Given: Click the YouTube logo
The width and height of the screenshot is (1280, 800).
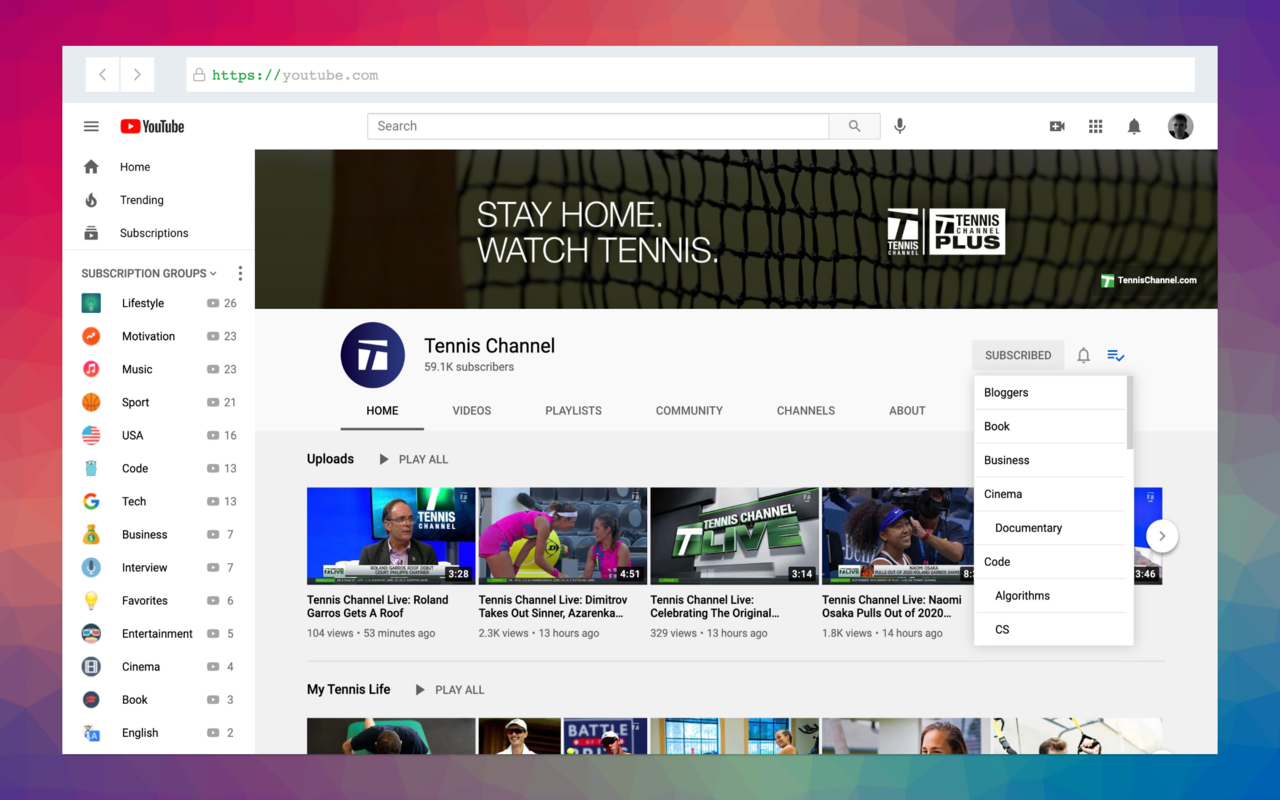Looking at the screenshot, I should click(x=152, y=126).
